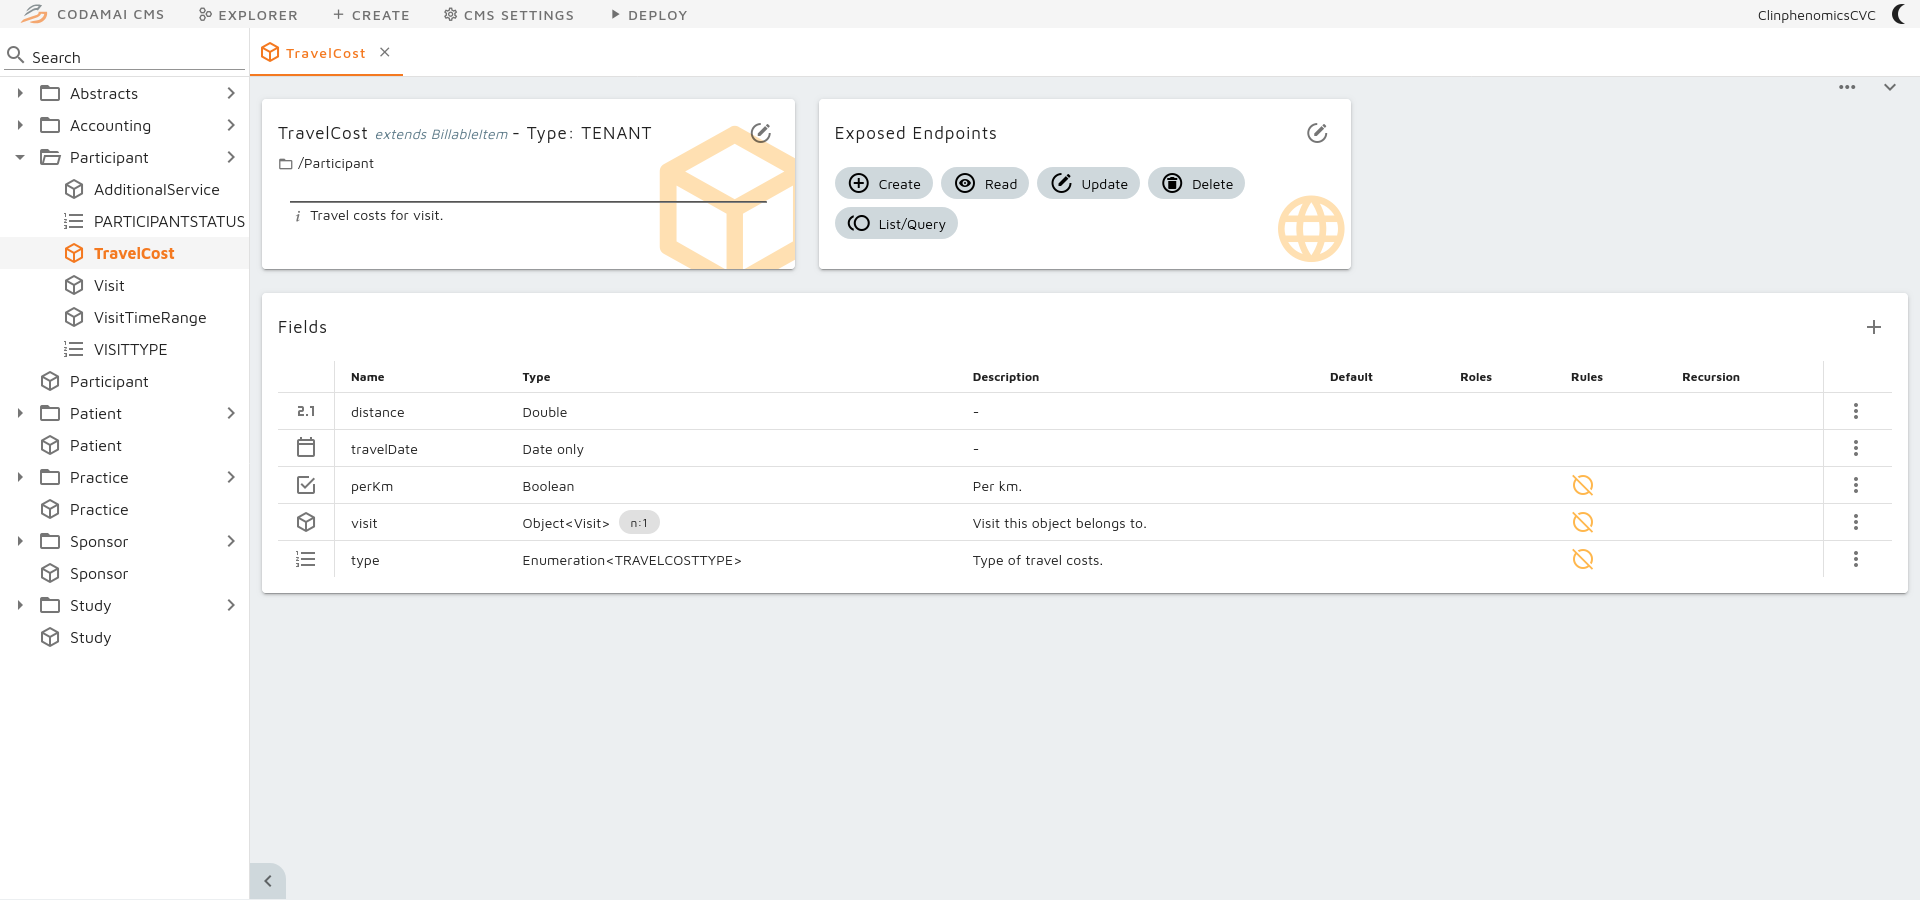Add a new field using the plus icon

[1874, 327]
